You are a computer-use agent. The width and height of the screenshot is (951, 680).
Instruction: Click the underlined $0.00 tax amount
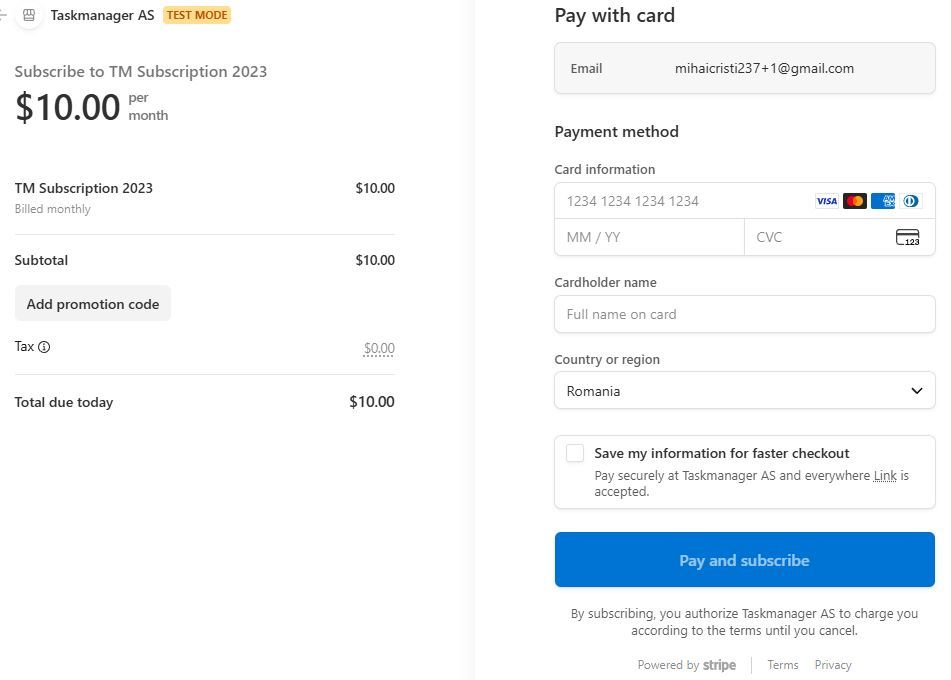(379, 348)
